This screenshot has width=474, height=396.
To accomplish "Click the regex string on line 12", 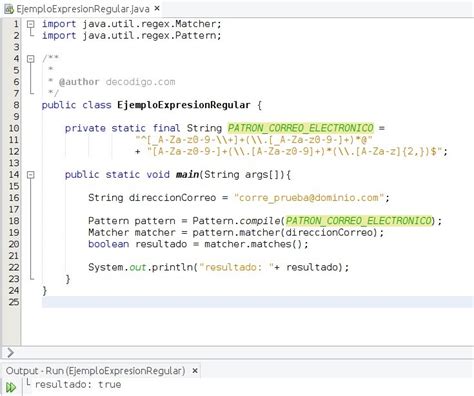I will point(295,151).
